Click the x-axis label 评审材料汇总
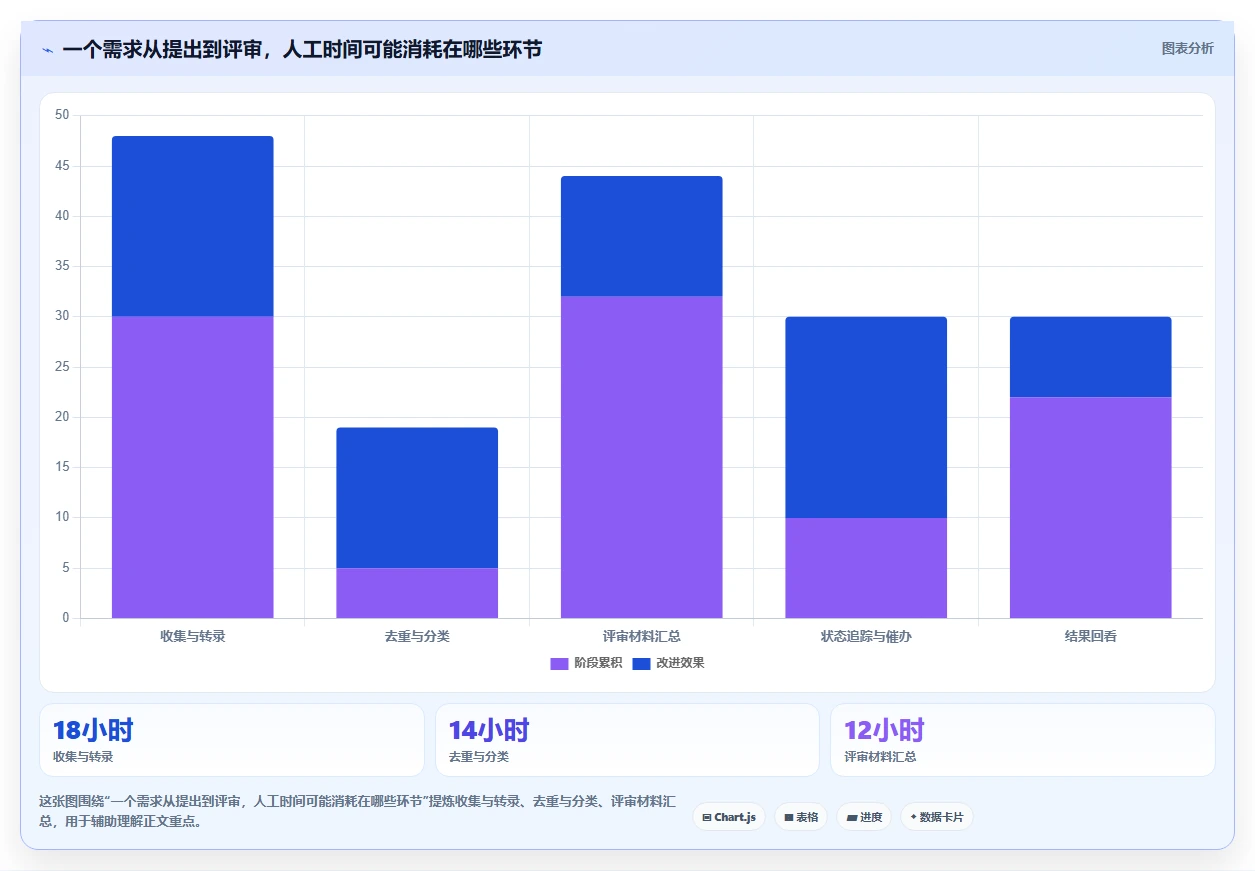Image resolution: width=1255 pixels, height=871 pixels. tap(641, 636)
